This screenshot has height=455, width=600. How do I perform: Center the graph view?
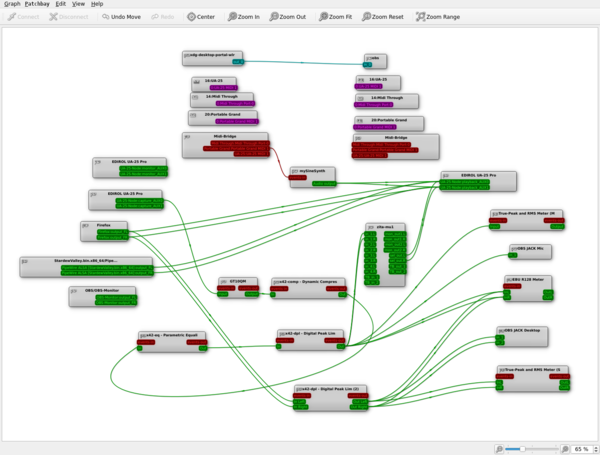coord(201,17)
